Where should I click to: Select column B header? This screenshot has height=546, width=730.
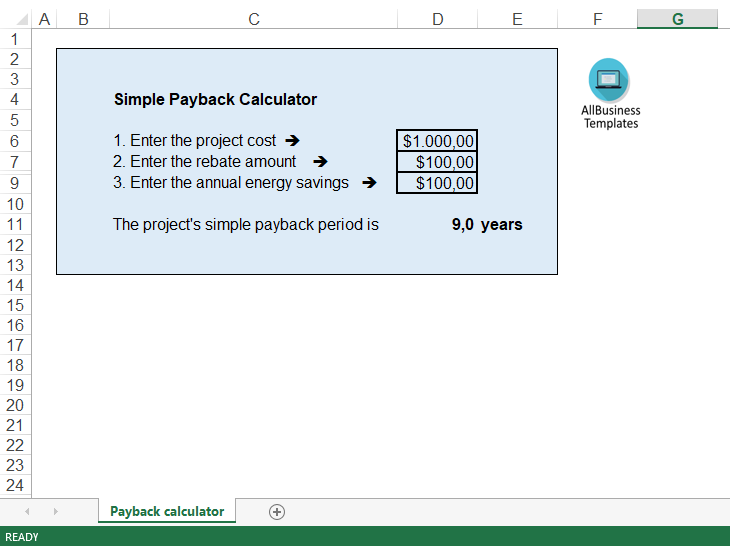tap(83, 19)
